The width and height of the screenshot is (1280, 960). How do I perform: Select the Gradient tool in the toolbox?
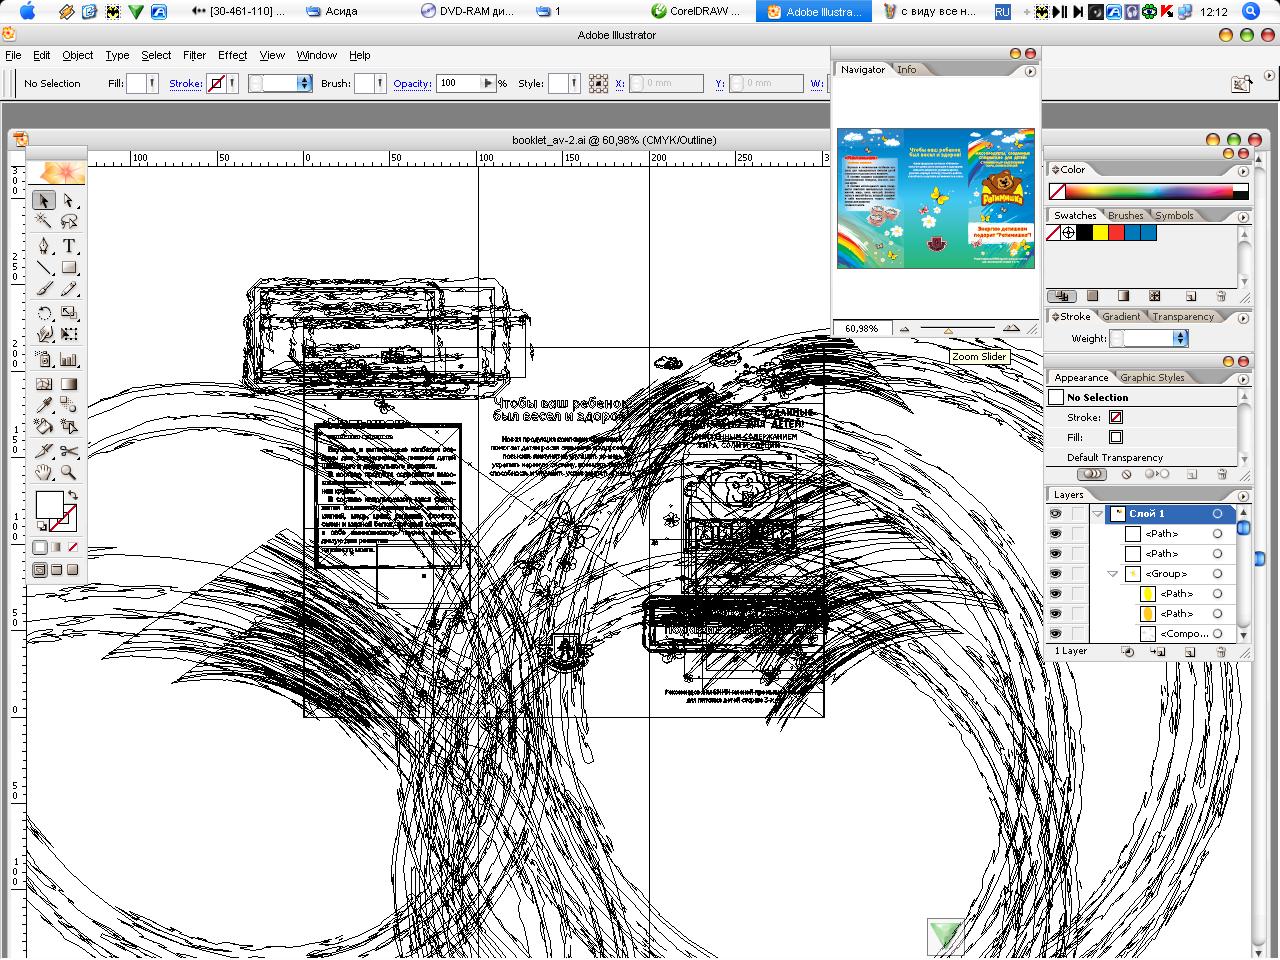pyautogui.click(x=69, y=384)
